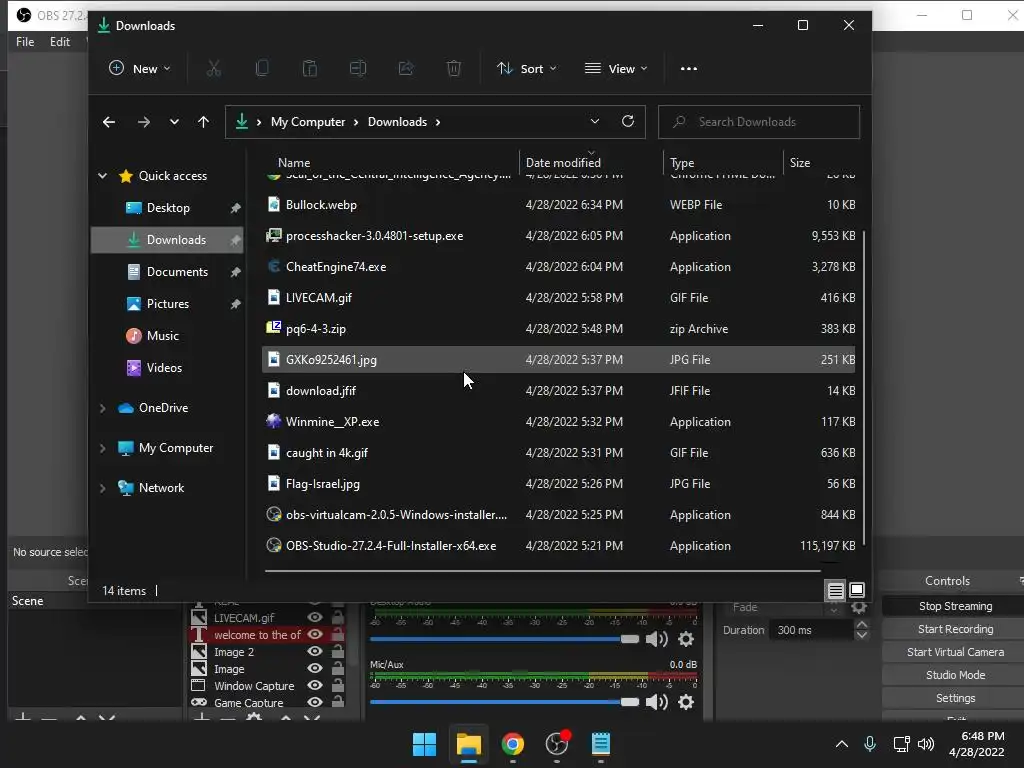Open OBS Settings button
Viewport: 1024px width, 768px height.
point(955,698)
